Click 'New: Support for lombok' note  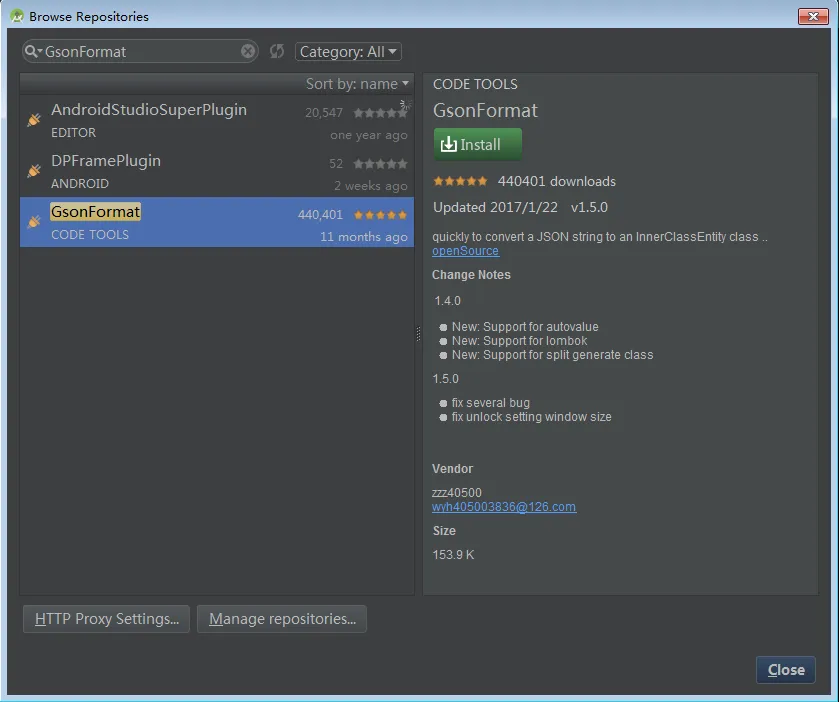(520, 341)
